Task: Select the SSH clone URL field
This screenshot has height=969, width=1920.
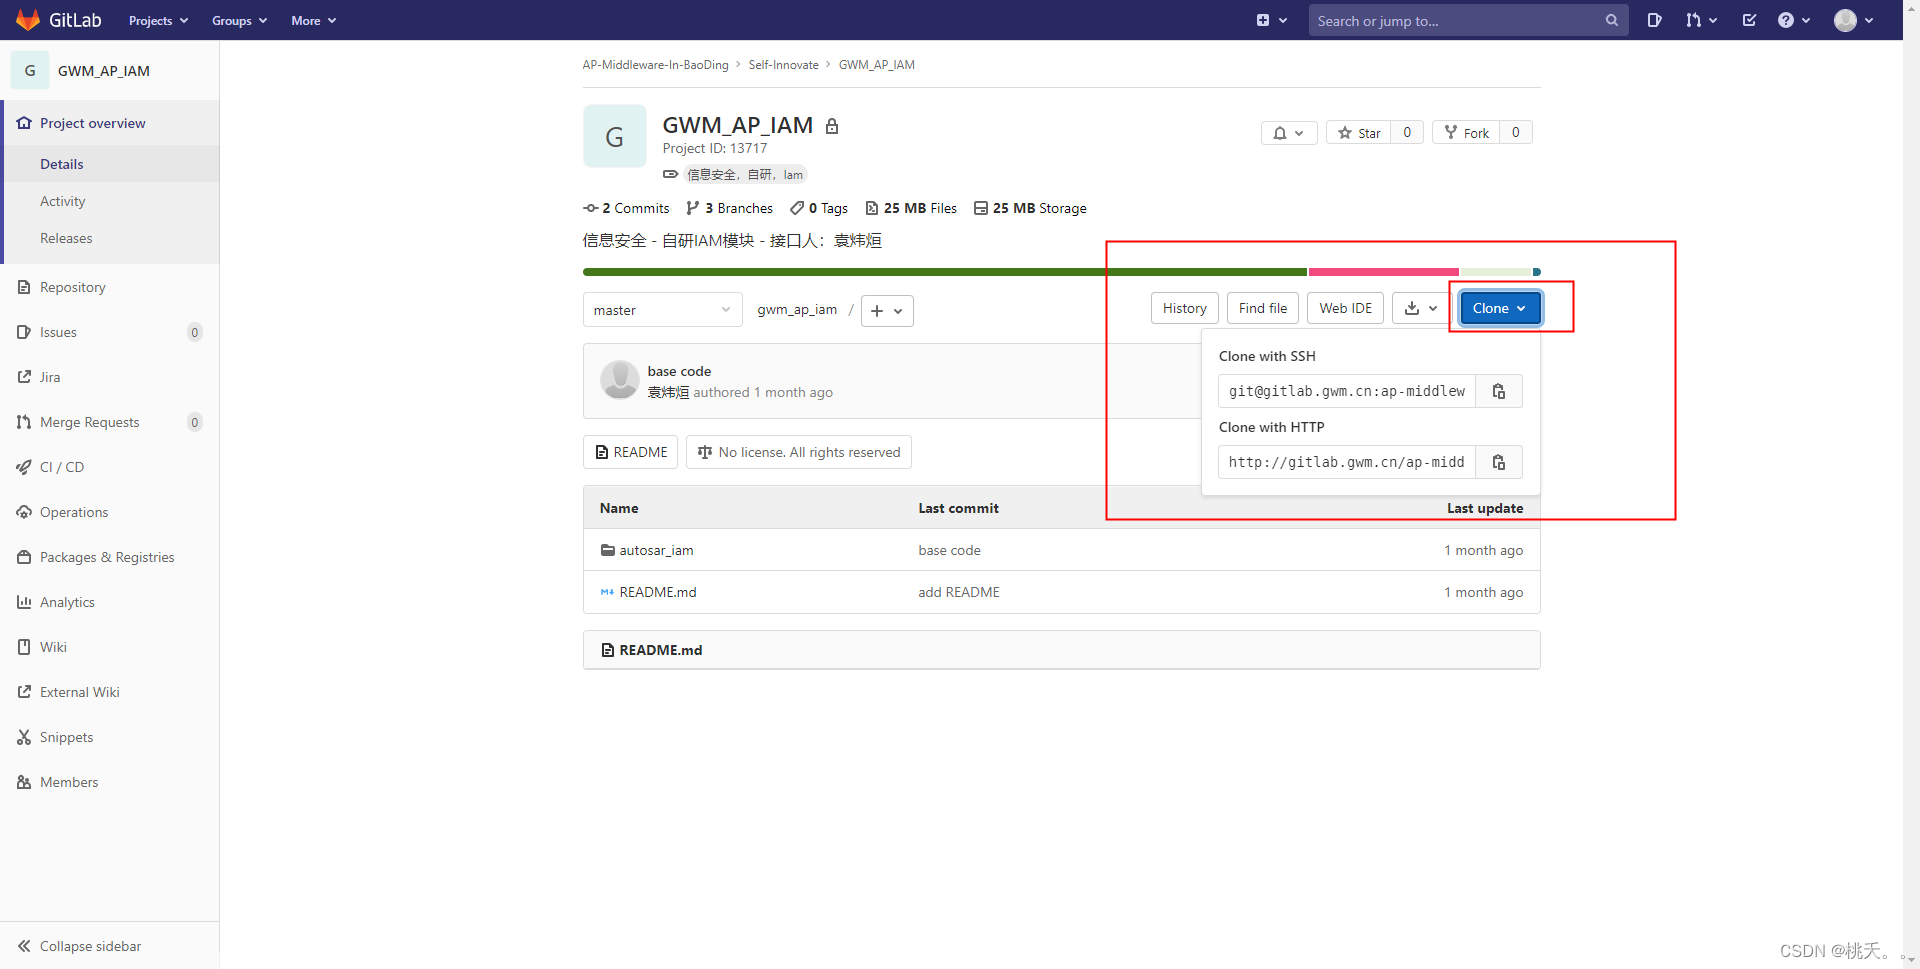Action: click(1347, 391)
